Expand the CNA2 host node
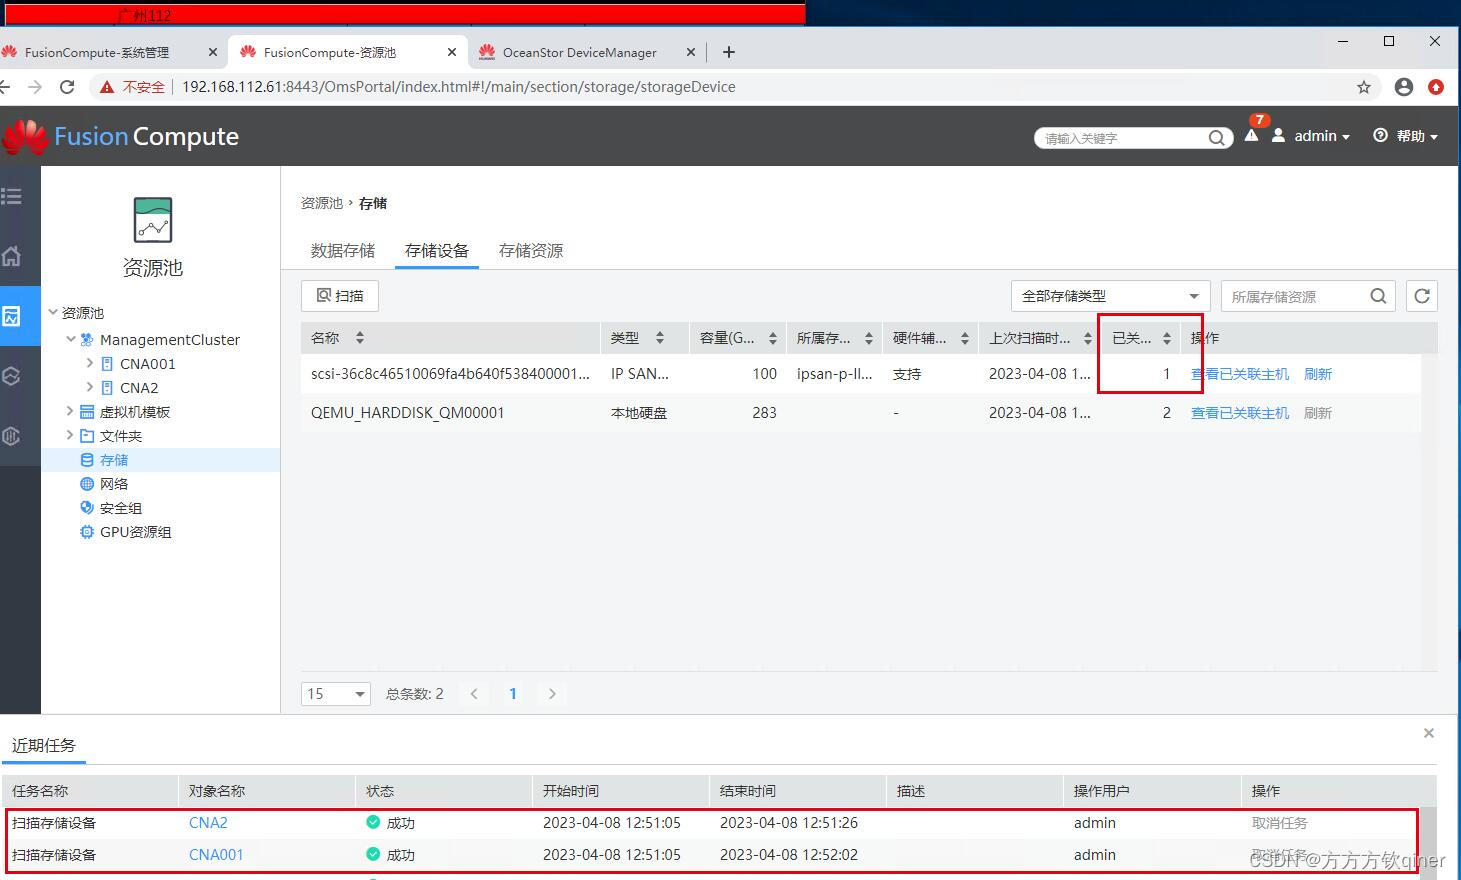 pyautogui.click(x=89, y=387)
